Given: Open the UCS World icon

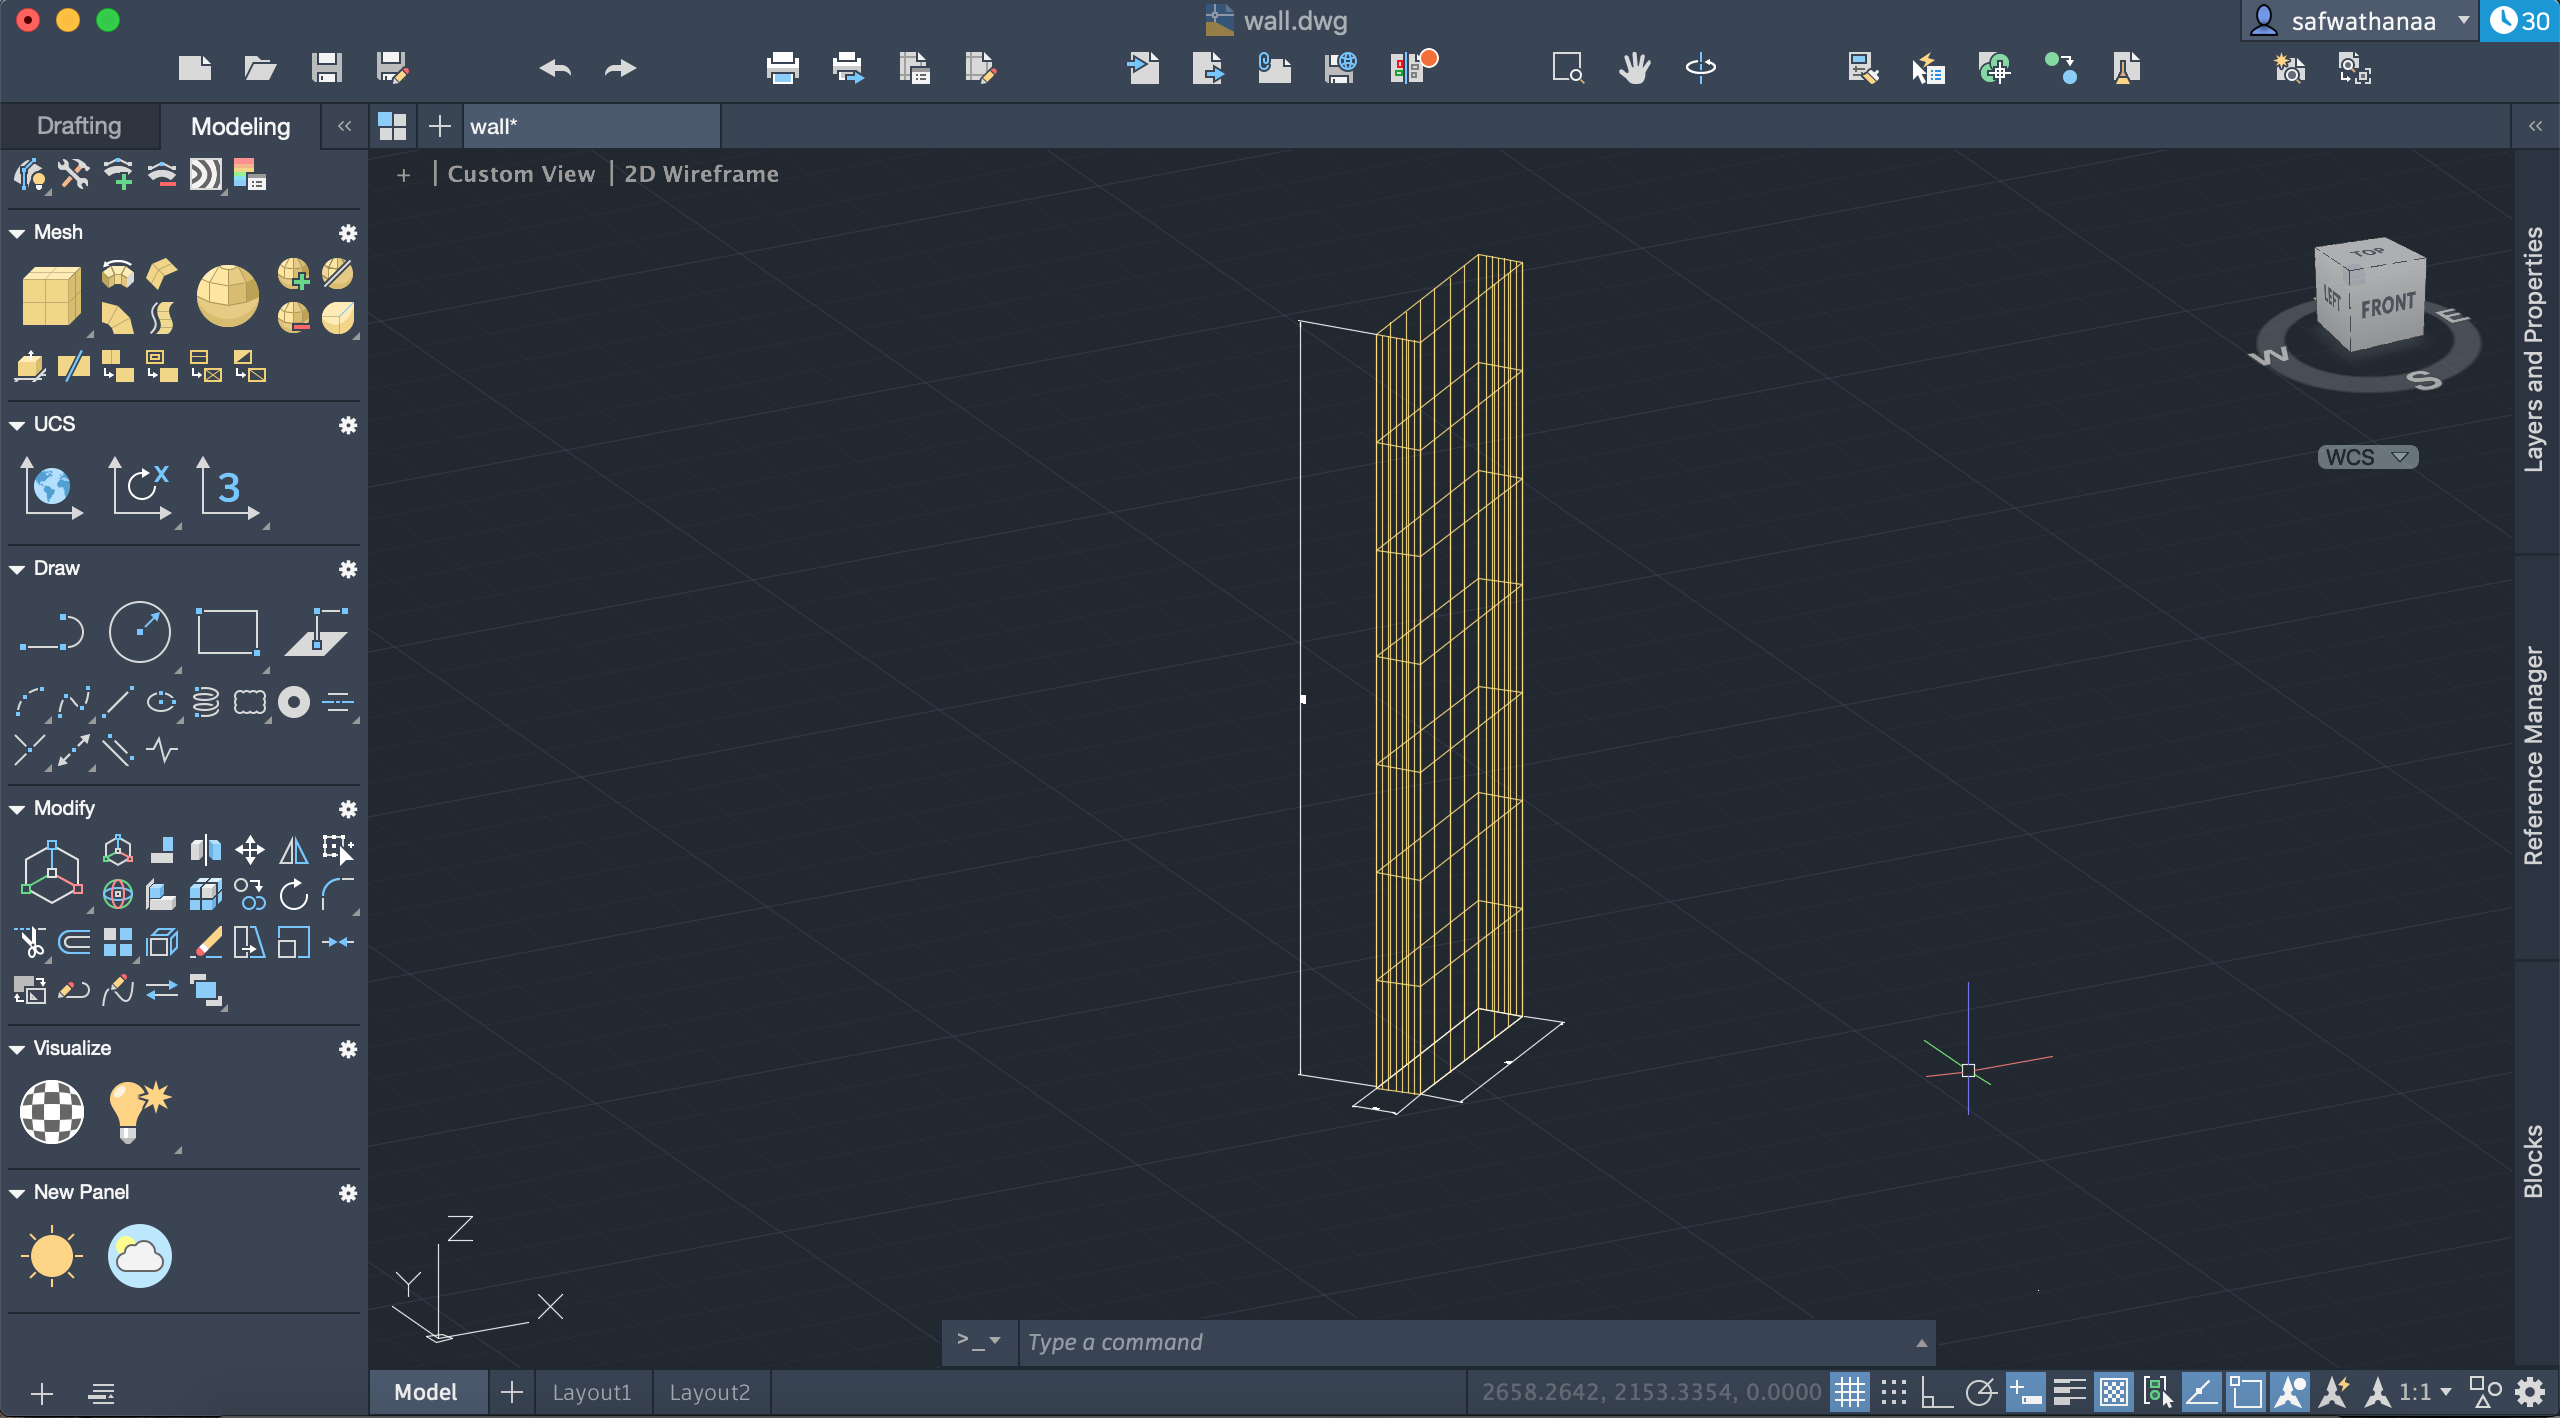Looking at the screenshot, I should pos(51,488).
